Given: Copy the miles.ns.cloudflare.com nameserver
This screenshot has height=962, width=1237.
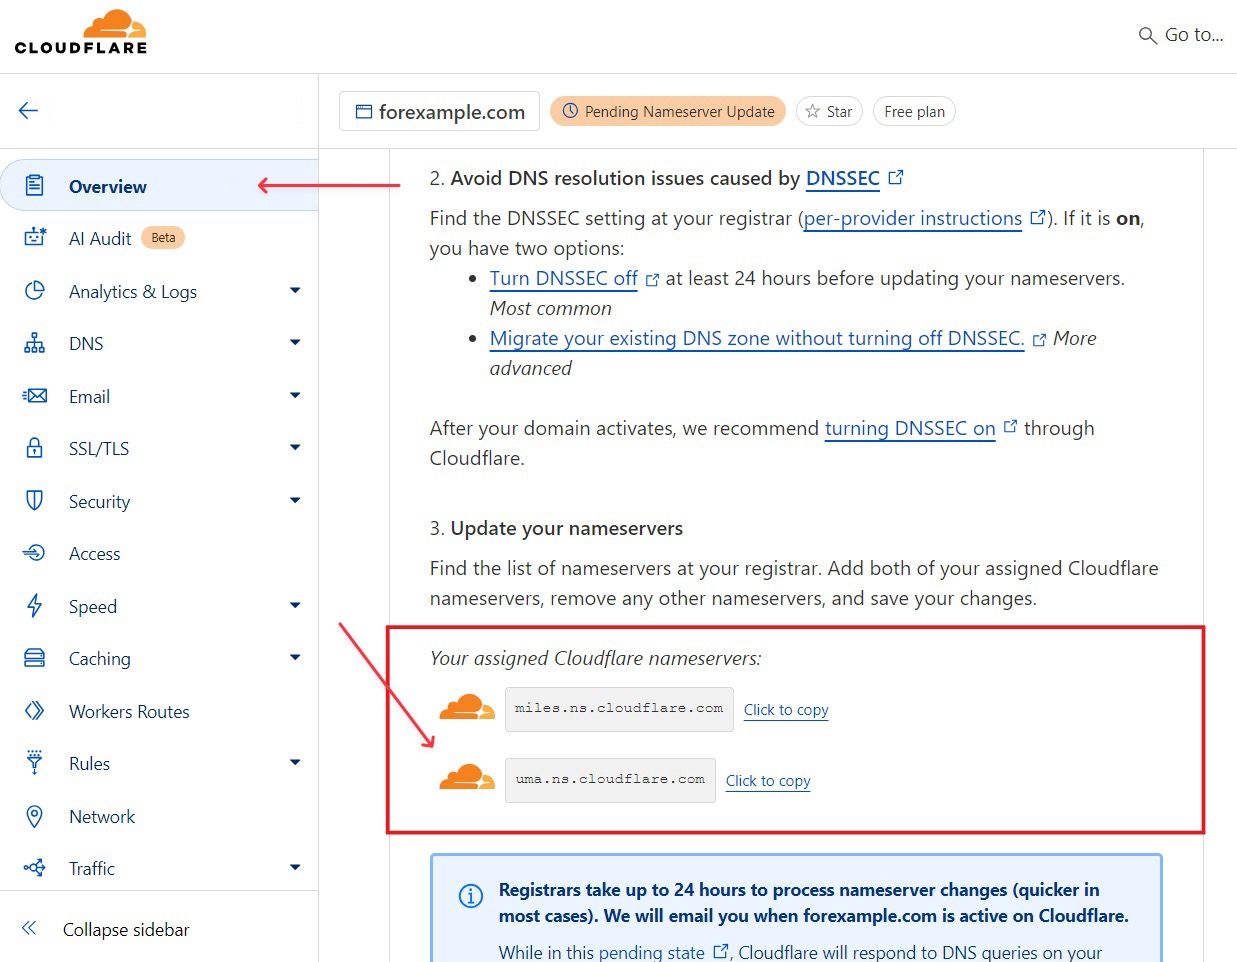Looking at the screenshot, I should click(x=786, y=710).
